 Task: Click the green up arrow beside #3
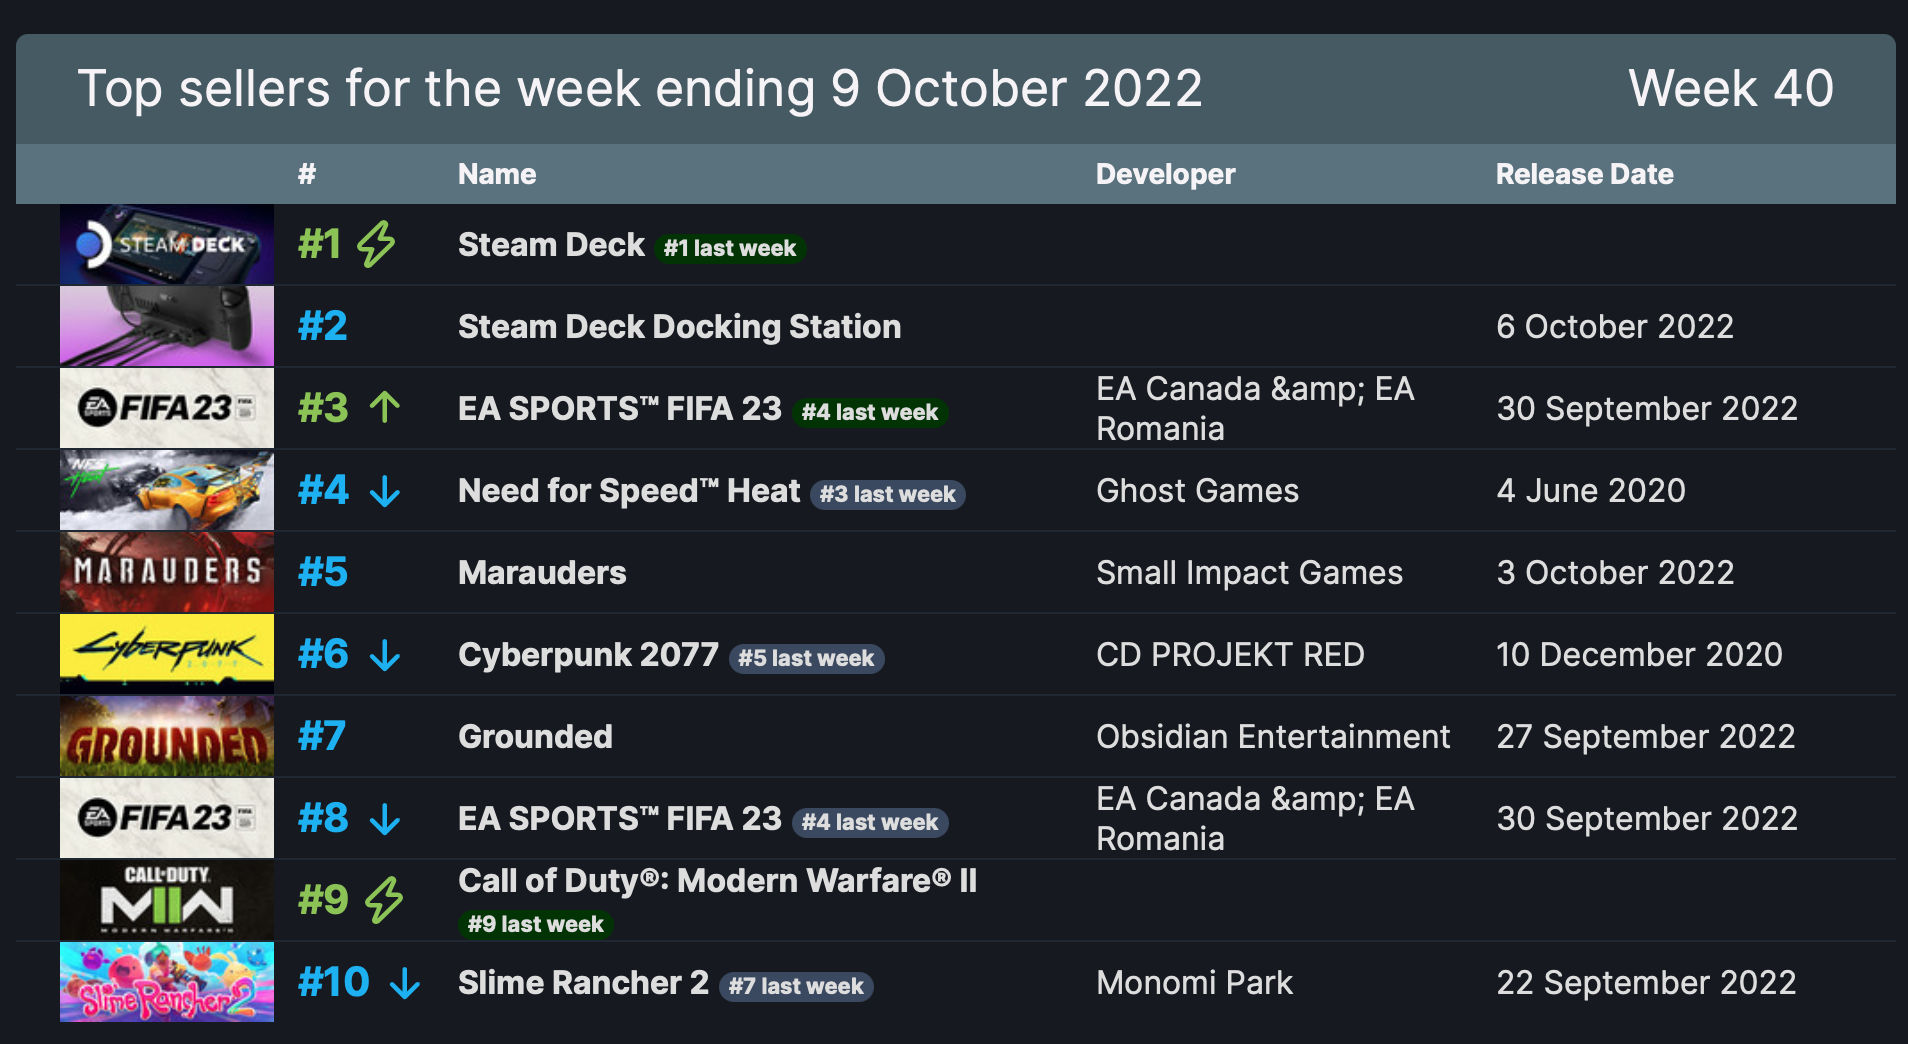point(385,408)
